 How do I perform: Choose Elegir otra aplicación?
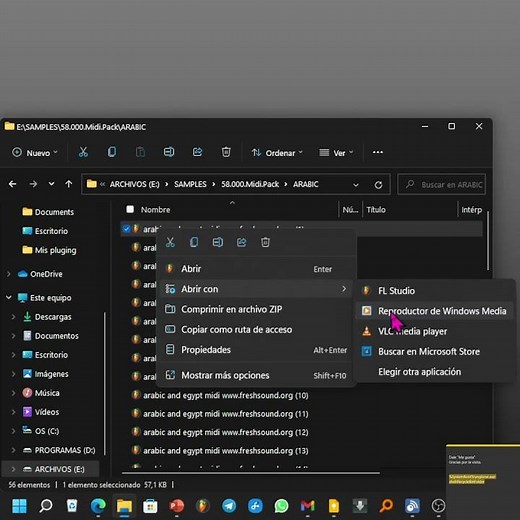coord(435,372)
